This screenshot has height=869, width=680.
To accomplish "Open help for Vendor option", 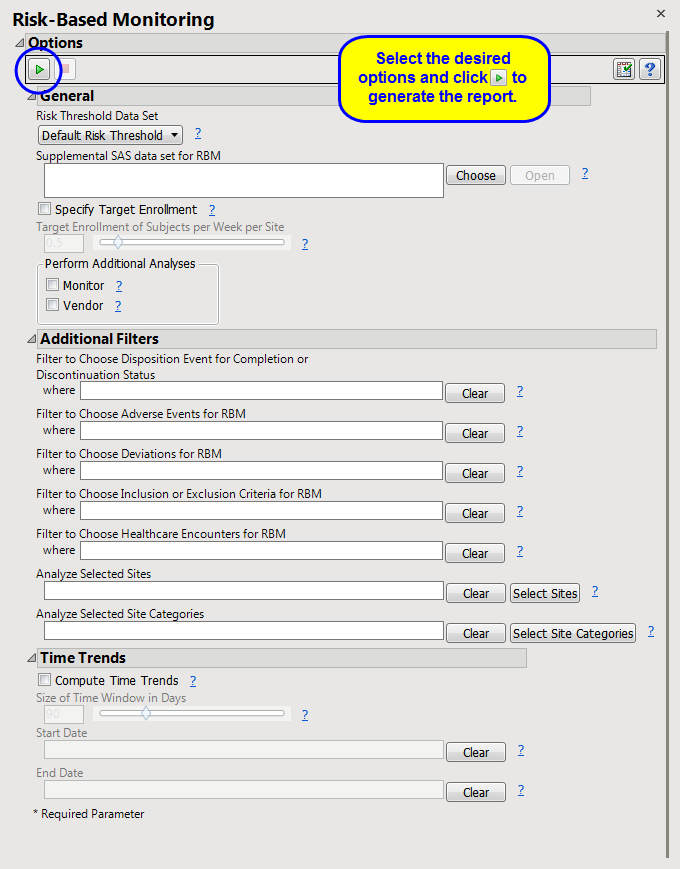I will [x=118, y=305].
